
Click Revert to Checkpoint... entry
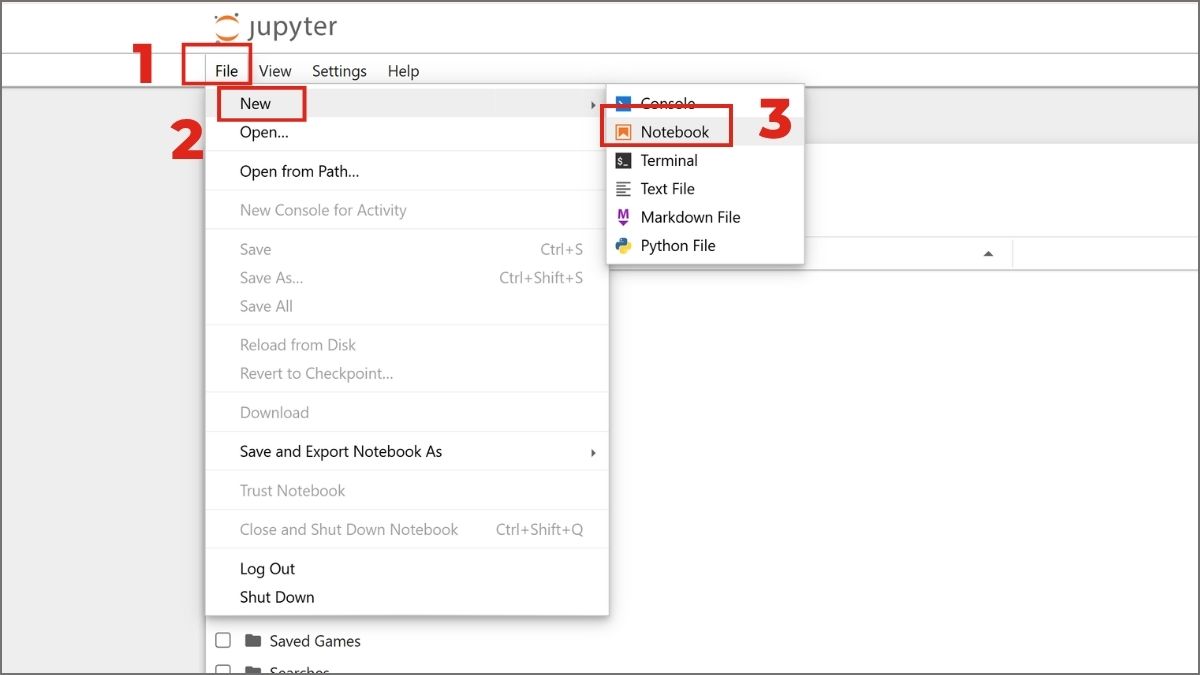tap(407, 373)
